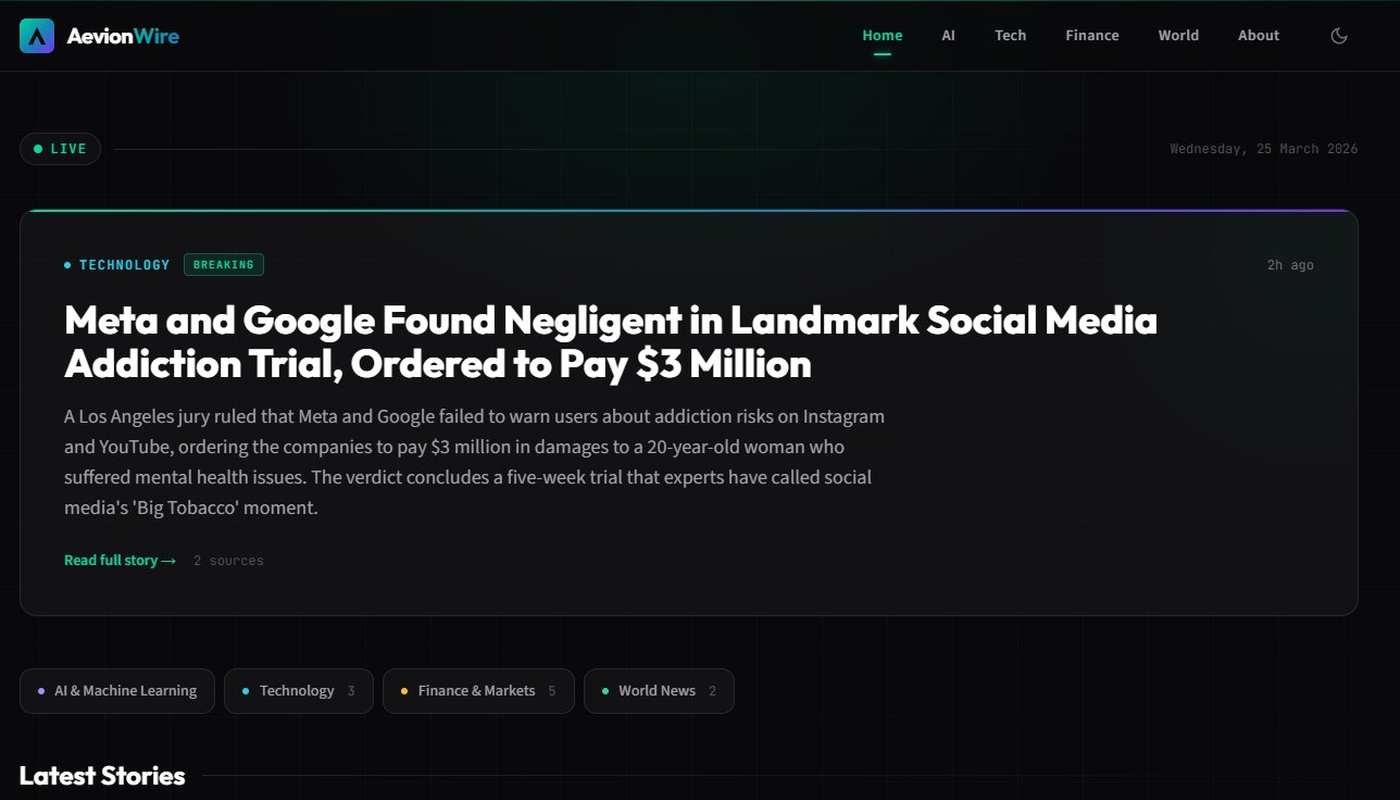This screenshot has height=800, width=1400.
Task: Switch to the Finance navigation tab
Action: click(1091, 35)
